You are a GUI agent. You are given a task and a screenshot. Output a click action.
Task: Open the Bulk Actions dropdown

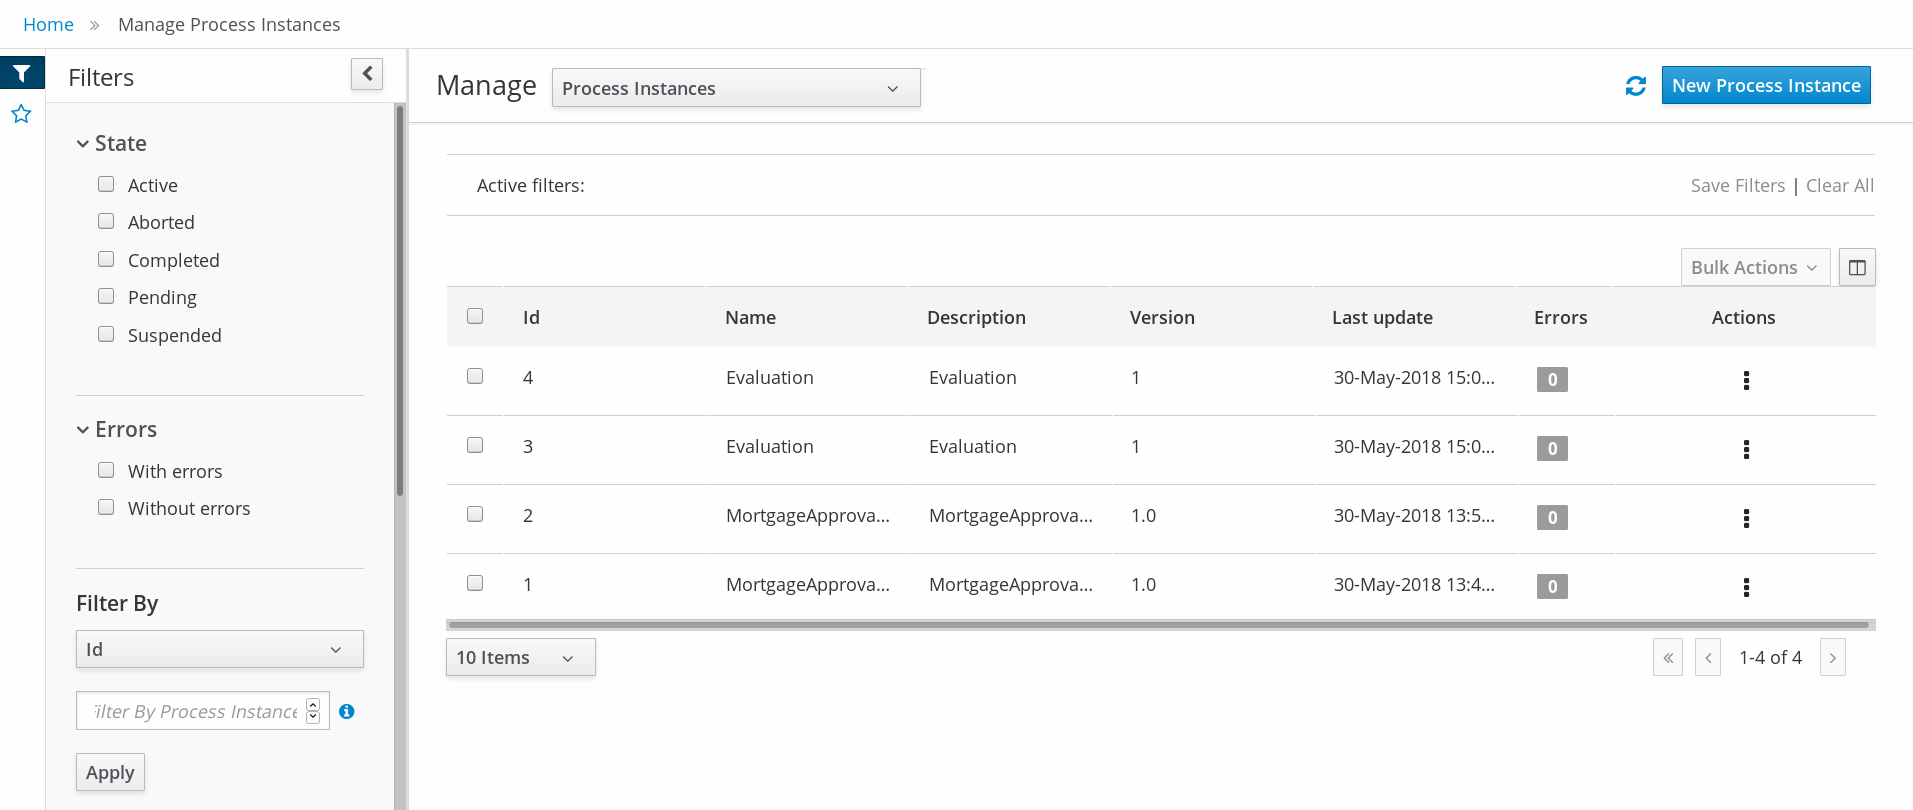(1755, 267)
